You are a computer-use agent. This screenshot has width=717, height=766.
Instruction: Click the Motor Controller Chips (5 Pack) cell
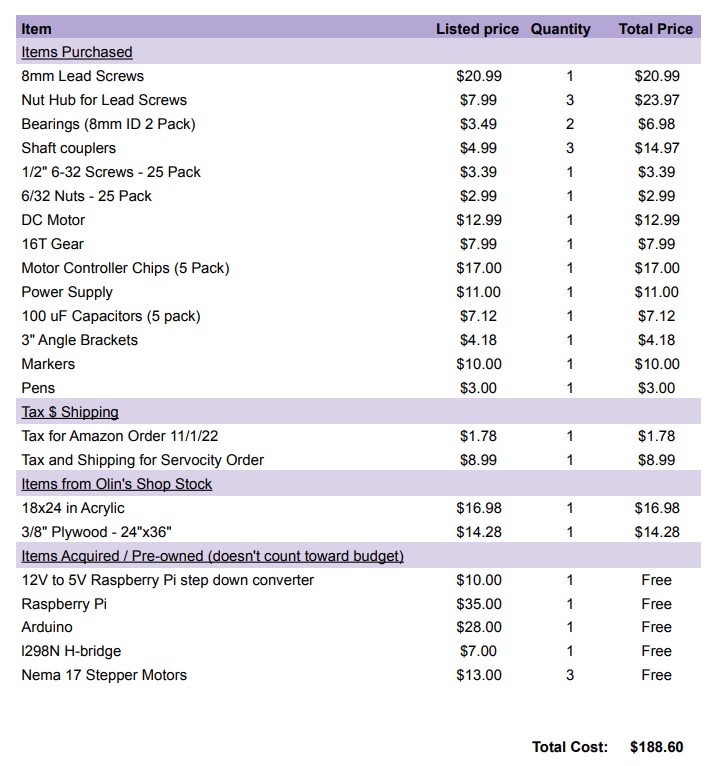pyautogui.click(x=125, y=268)
